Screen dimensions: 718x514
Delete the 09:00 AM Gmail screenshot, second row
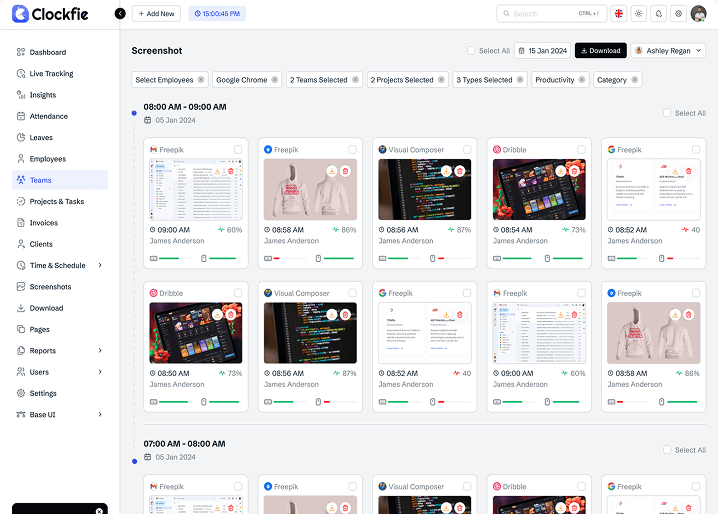click(574, 315)
